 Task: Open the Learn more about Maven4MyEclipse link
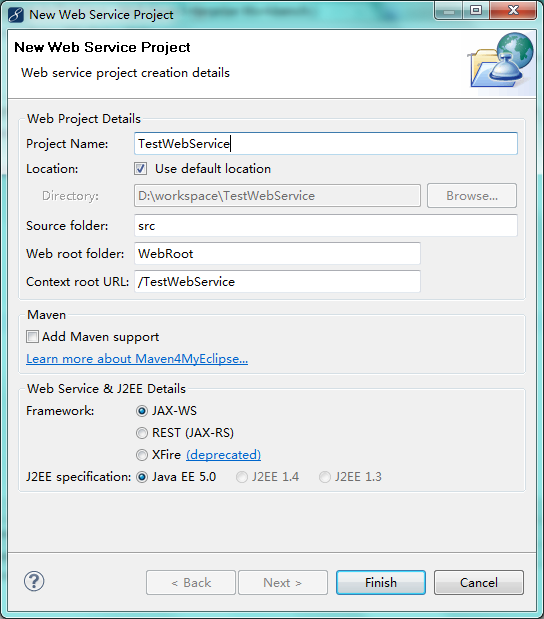pyautogui.click(x=137, y=358)
